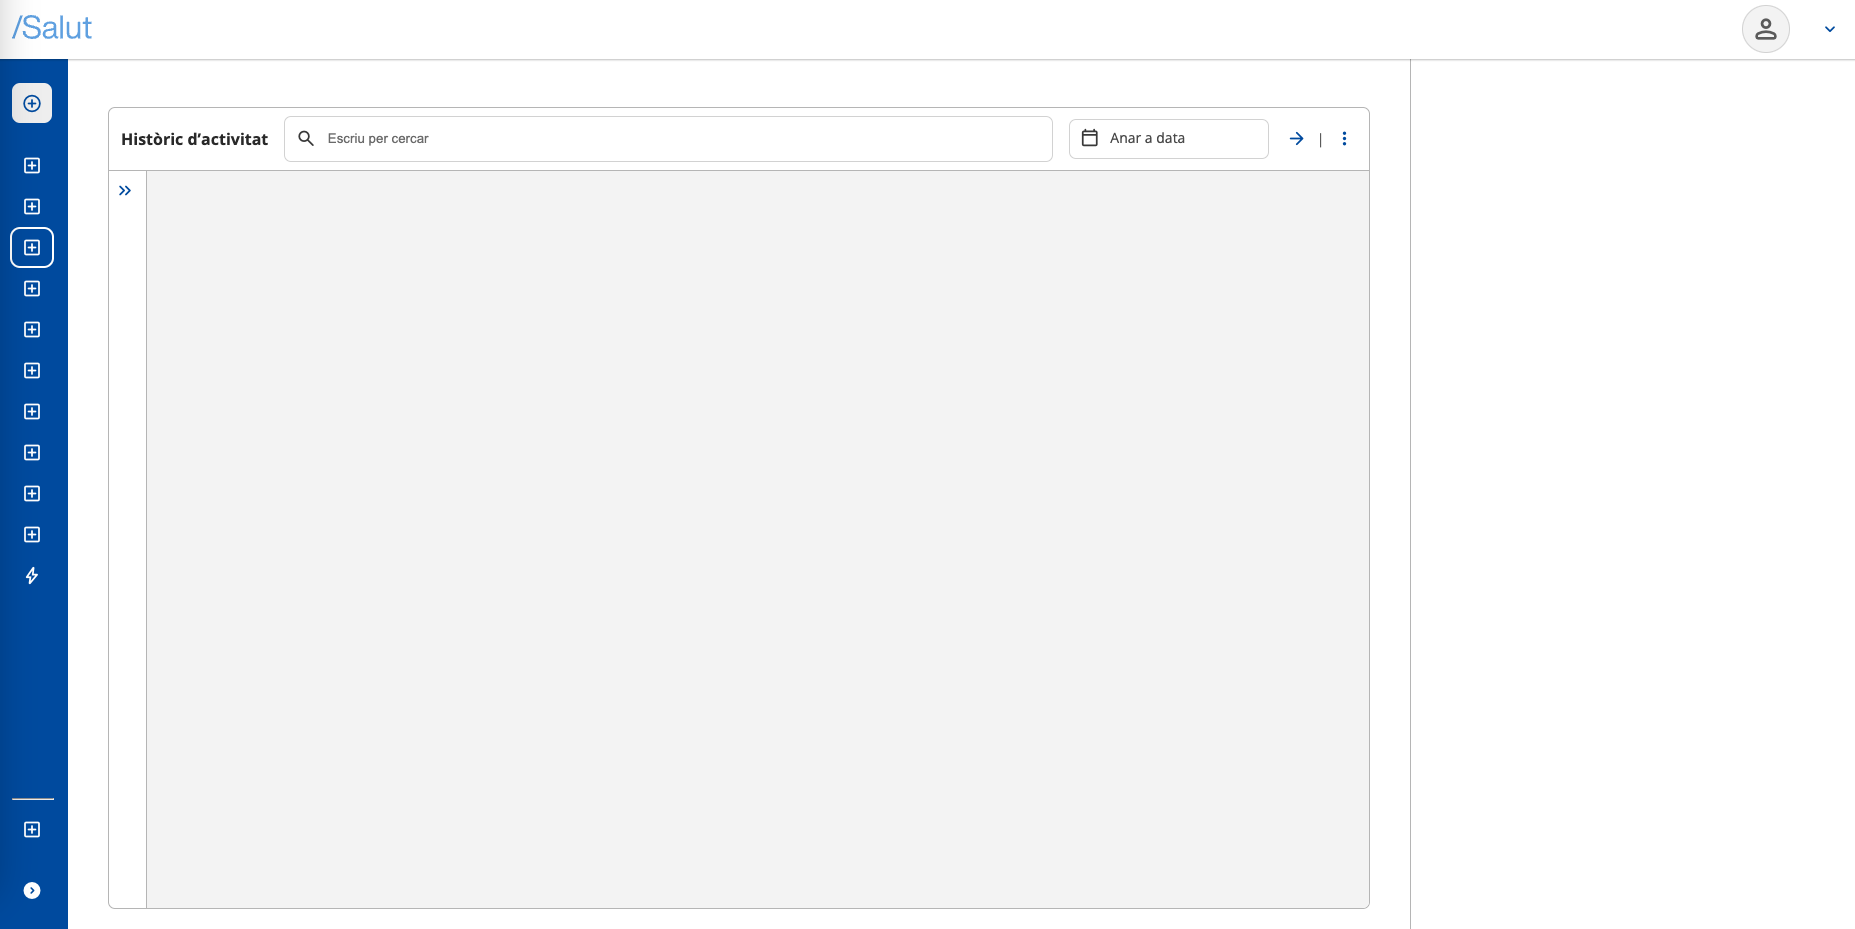Expand sidebar with bottom circled arrow
Viewport: 1855px width, 929px height.
(x=32, y=891)
